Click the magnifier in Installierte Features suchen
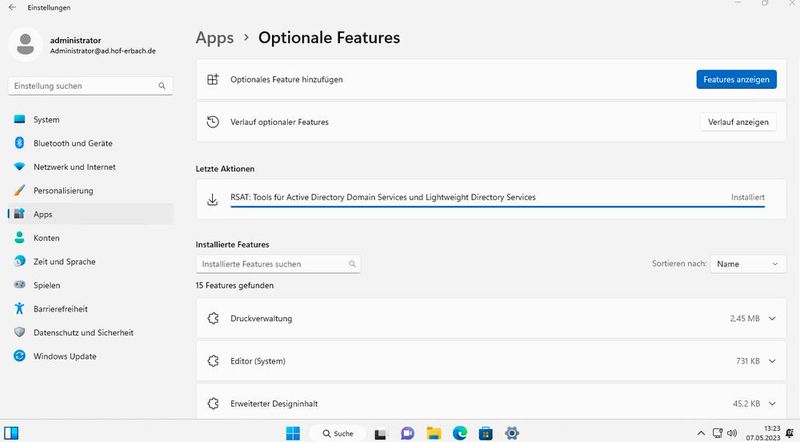The width and height of the screenshot is (800, 442). click(352, 264)
